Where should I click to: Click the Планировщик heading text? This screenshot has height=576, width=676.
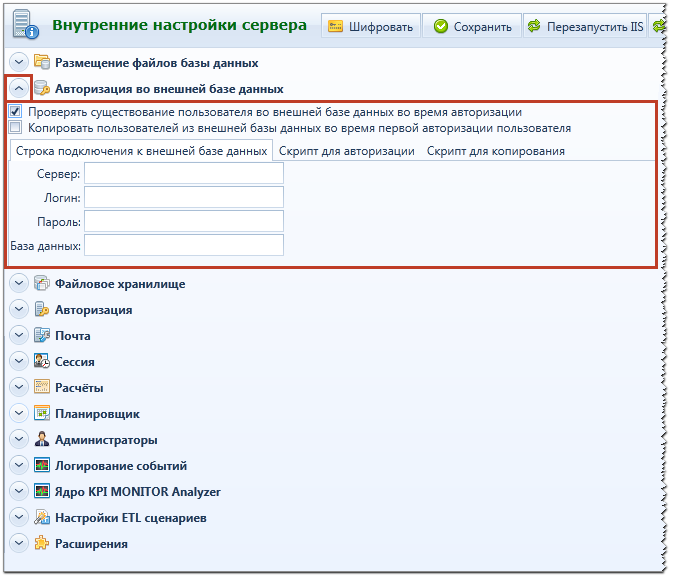(x=97, y=414)
